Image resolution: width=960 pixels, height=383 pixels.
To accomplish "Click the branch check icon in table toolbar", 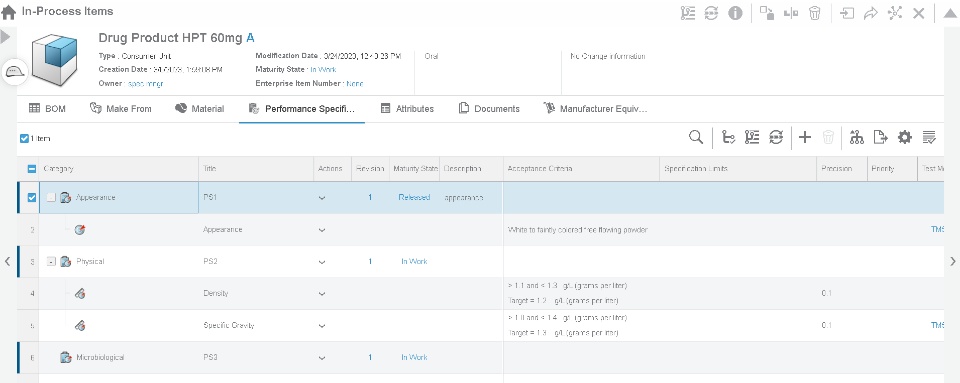I will (729, 138).
